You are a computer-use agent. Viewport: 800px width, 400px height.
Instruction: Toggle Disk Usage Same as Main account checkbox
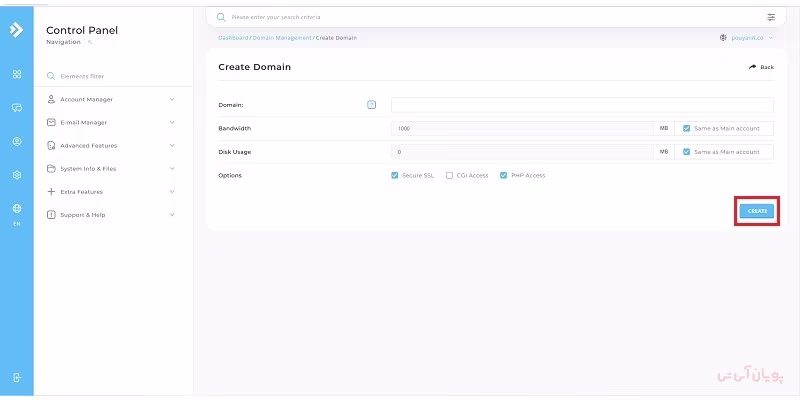pyautogui.click(x=687, y=152)
